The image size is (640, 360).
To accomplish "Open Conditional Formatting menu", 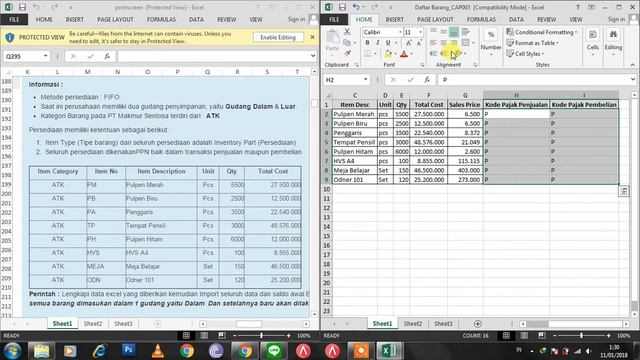I will pyautogui.click(x=542, y=32).
